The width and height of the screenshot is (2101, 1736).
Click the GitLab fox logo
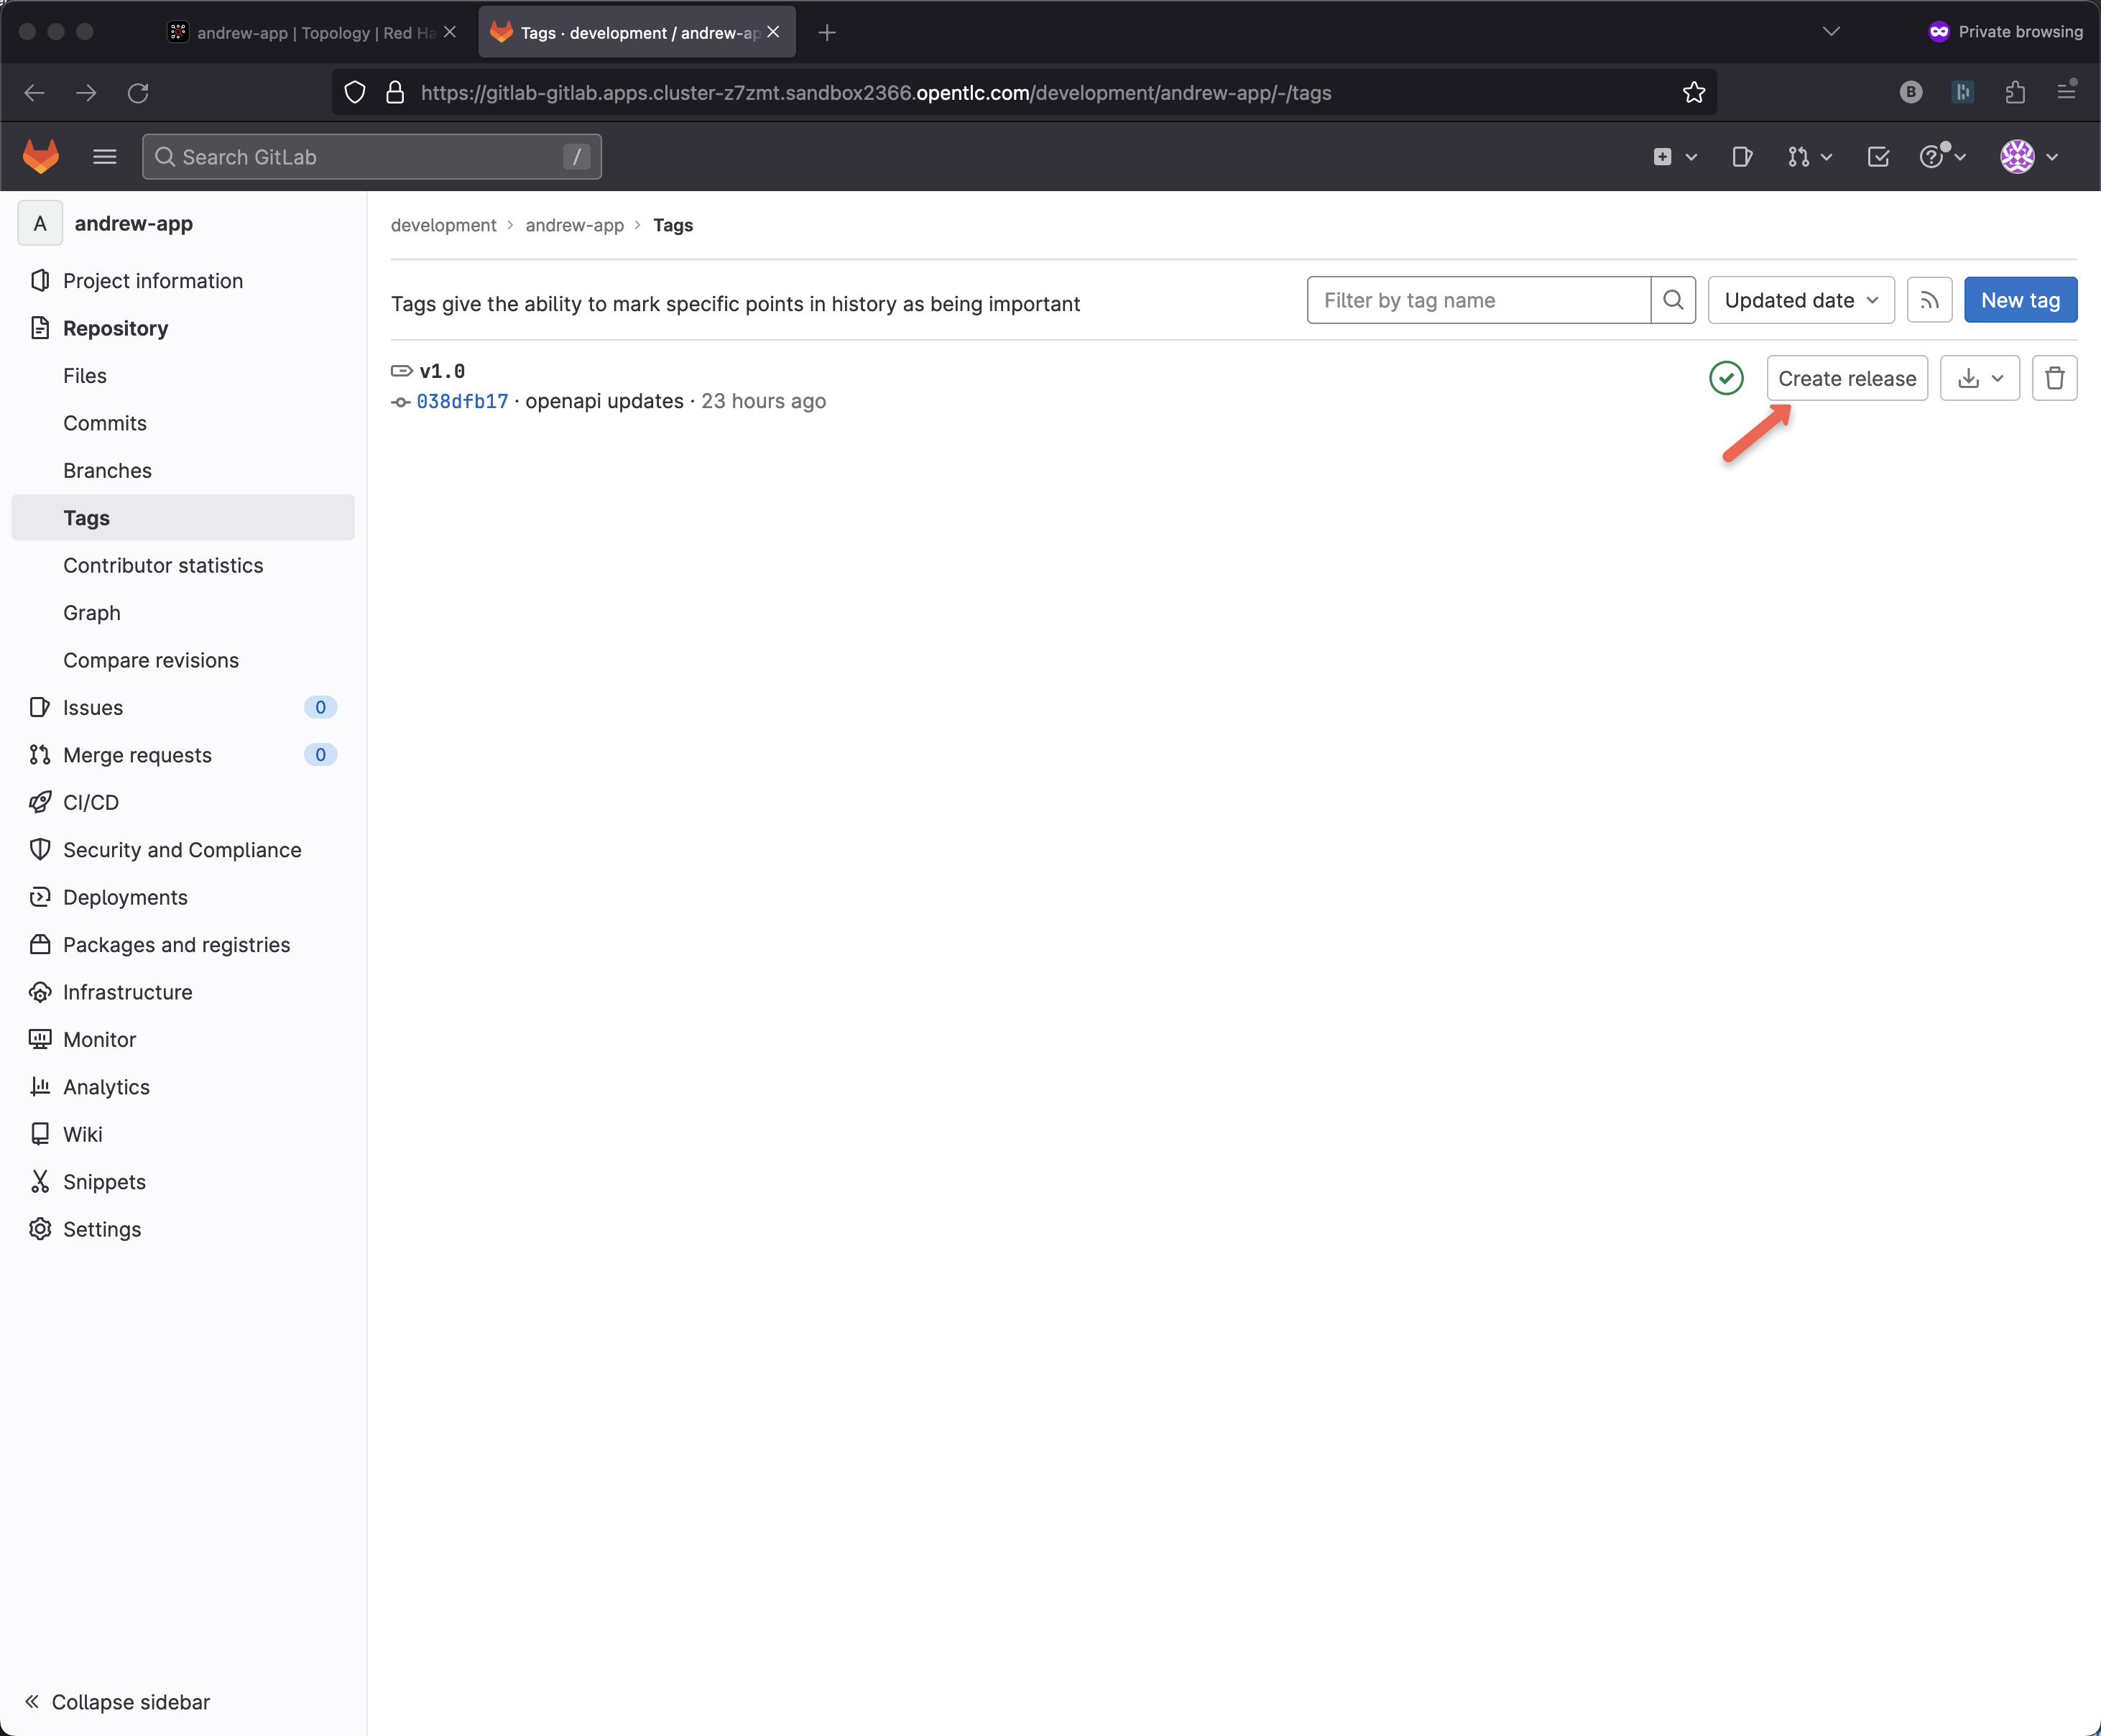click(x=40, y=157)
